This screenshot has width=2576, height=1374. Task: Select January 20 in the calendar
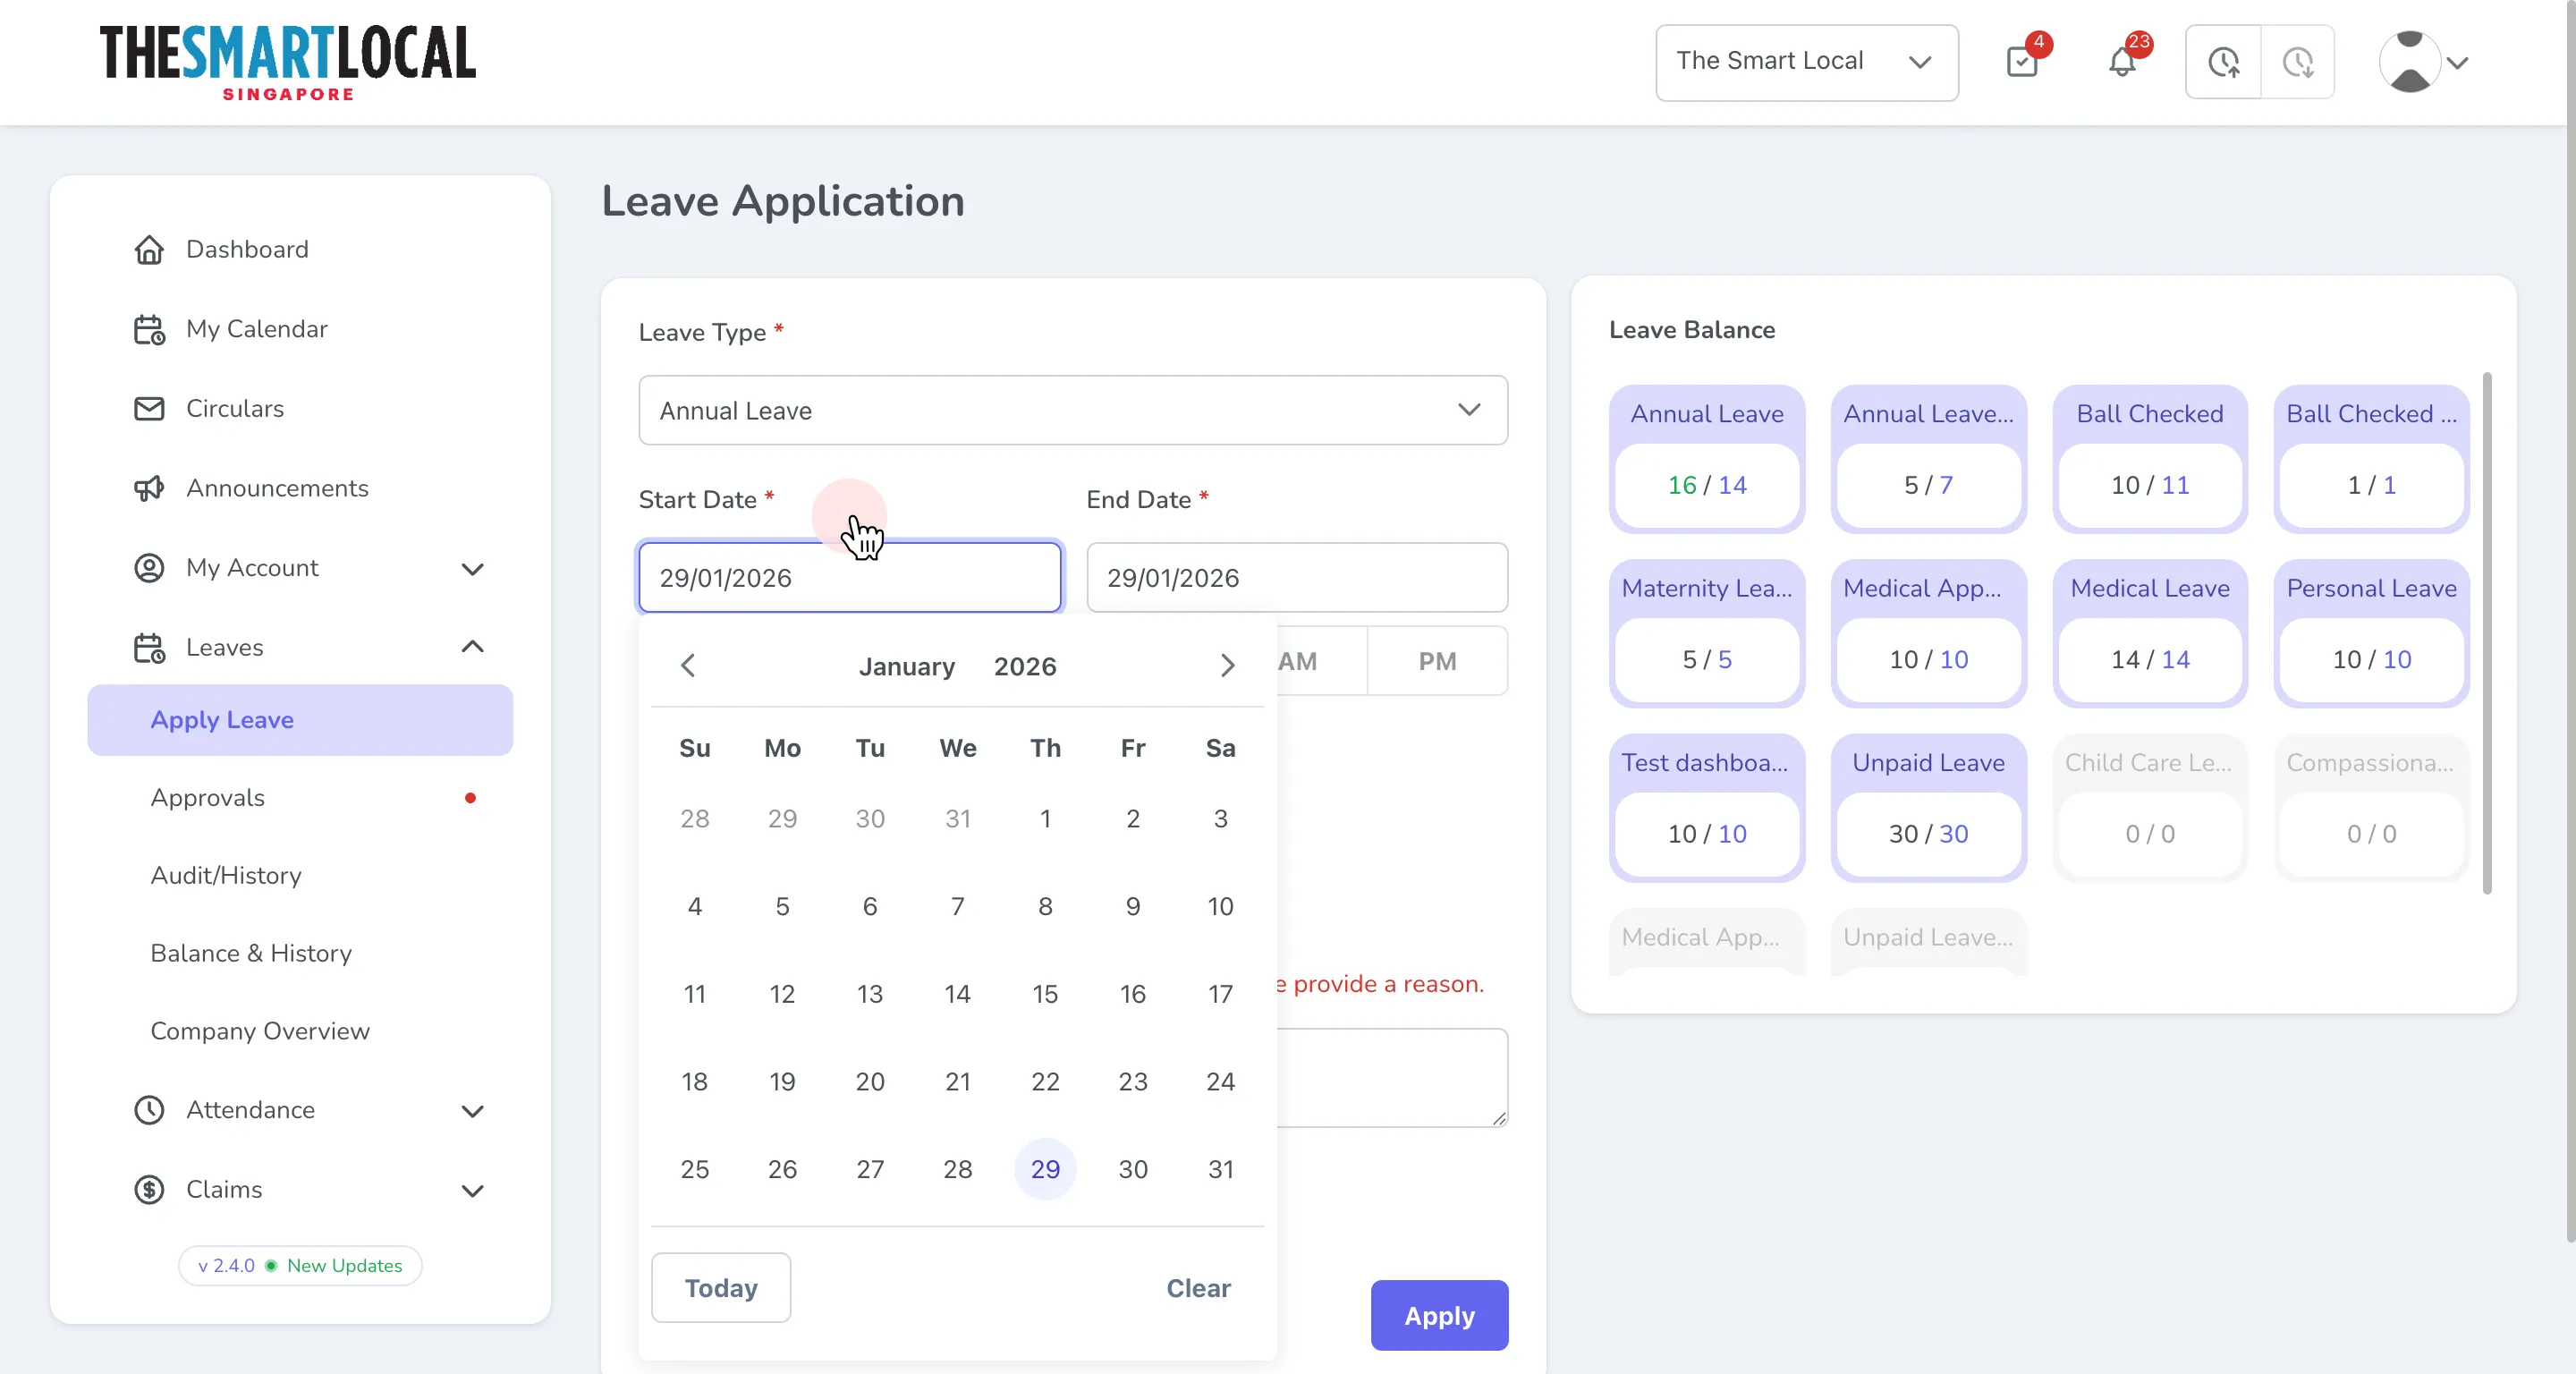tap(870, 1082)
